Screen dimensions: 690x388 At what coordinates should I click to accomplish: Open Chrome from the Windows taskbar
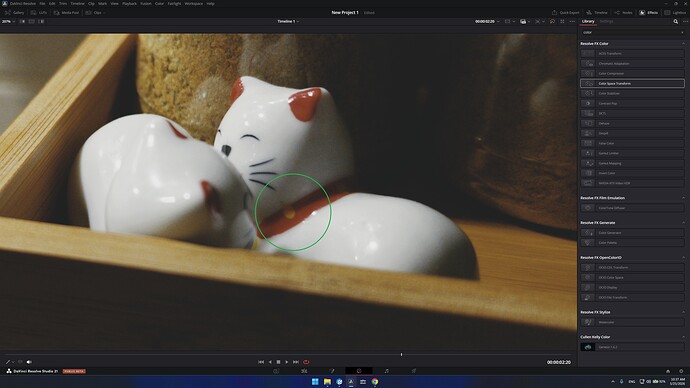click(375, 382)
